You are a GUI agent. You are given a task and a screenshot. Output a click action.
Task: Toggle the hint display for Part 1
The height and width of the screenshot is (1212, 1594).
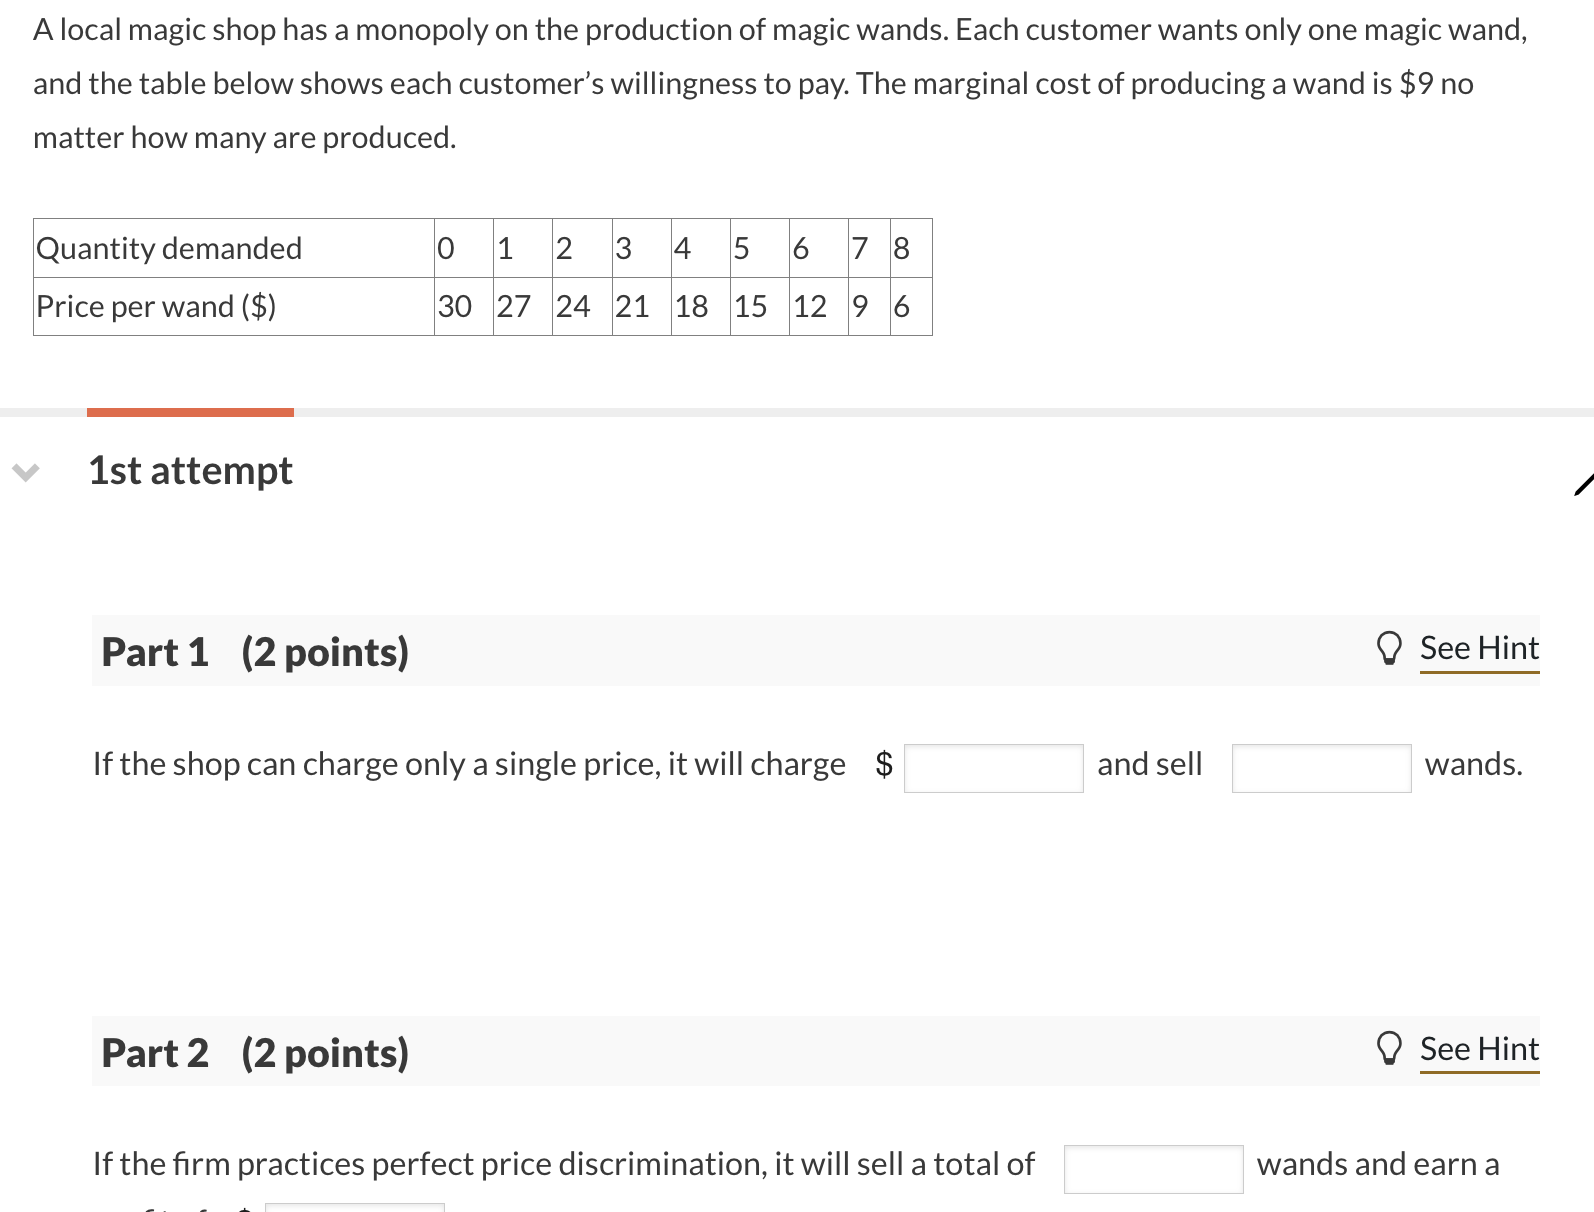[x=1479, y=648]
